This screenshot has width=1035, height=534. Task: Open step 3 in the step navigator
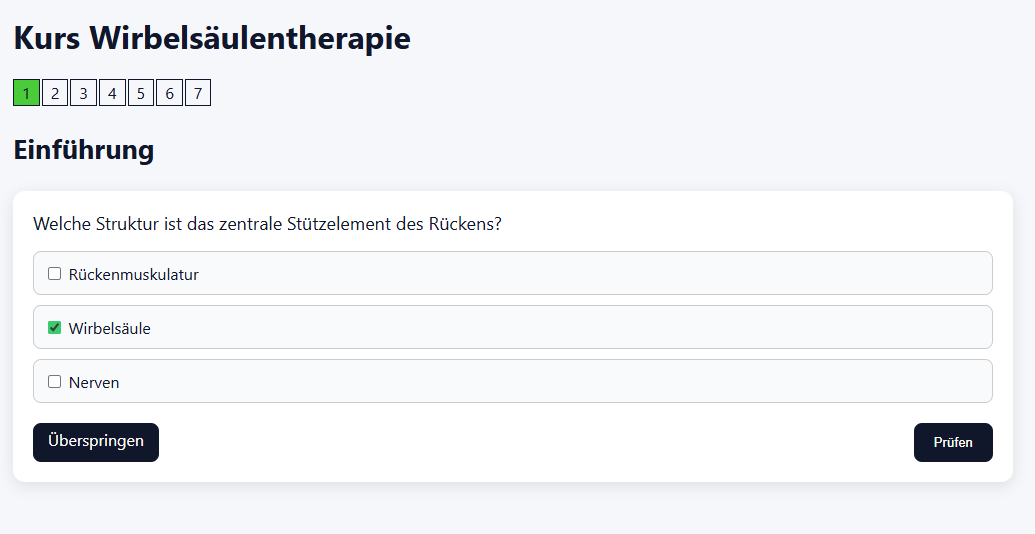point(84,93)
